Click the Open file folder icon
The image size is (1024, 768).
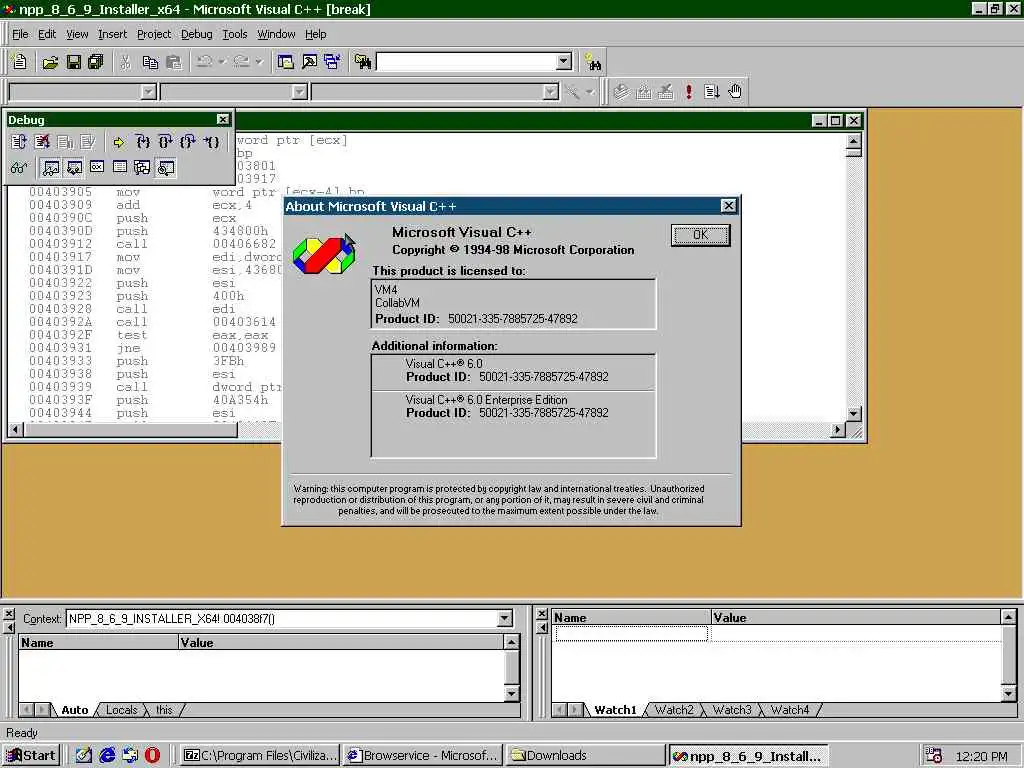[x=50, y=62]
